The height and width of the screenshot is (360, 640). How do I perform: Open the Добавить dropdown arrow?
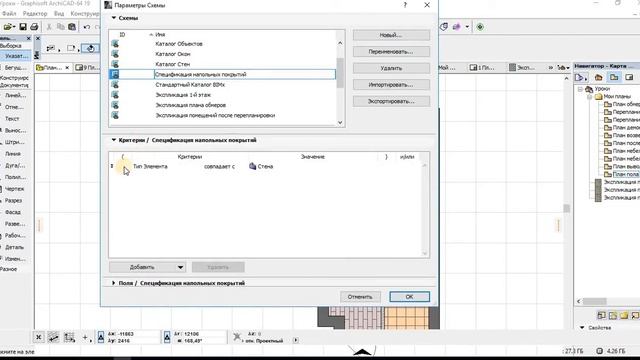(x=180, y=267)
